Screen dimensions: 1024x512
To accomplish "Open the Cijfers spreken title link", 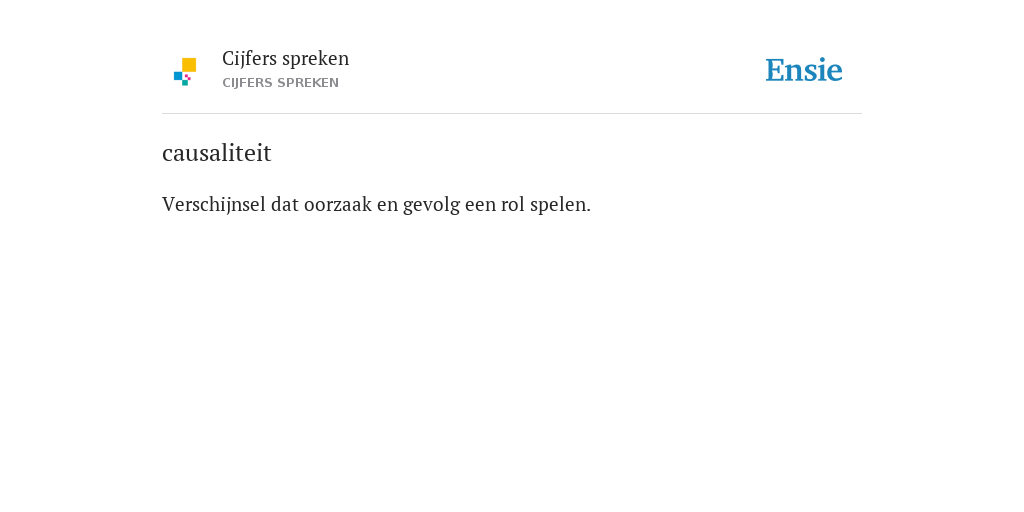I will click(285, 59).
